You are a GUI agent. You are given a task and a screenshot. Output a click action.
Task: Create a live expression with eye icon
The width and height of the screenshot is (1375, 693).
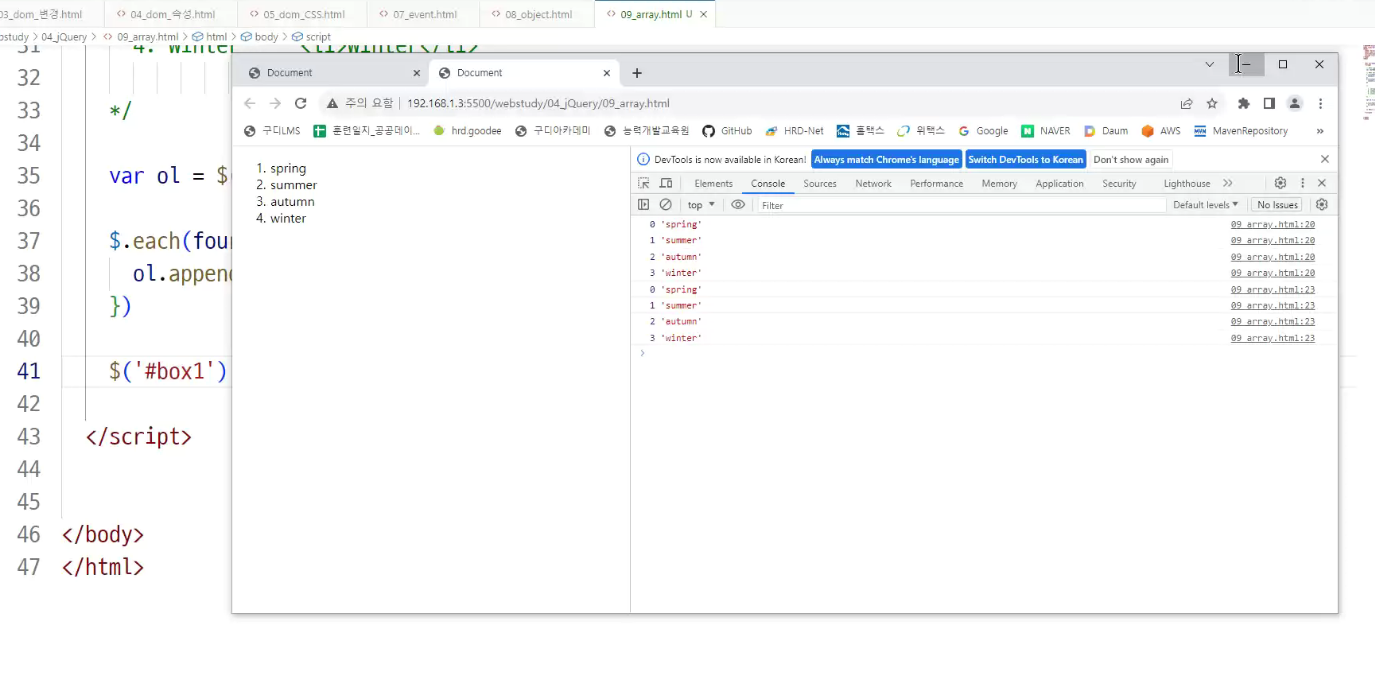[738, 204]
